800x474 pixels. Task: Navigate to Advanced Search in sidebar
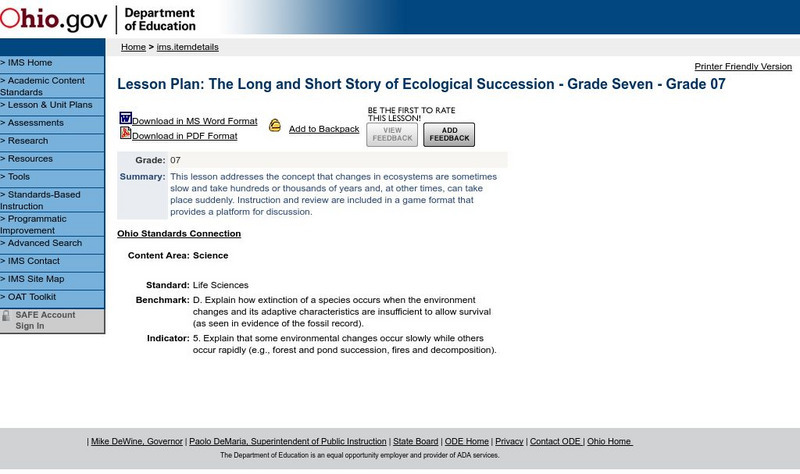43,243
